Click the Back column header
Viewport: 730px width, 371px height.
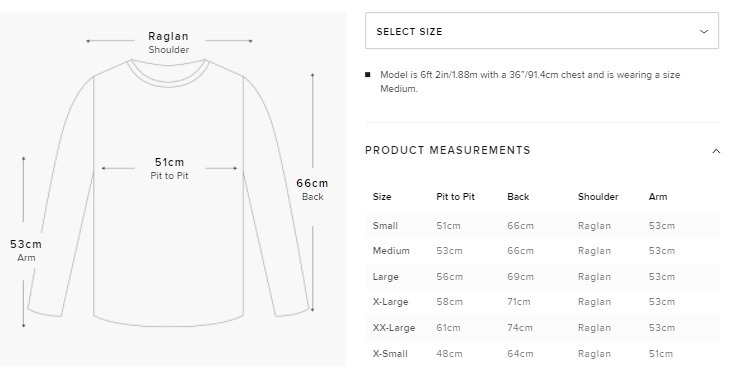point(518,197)
